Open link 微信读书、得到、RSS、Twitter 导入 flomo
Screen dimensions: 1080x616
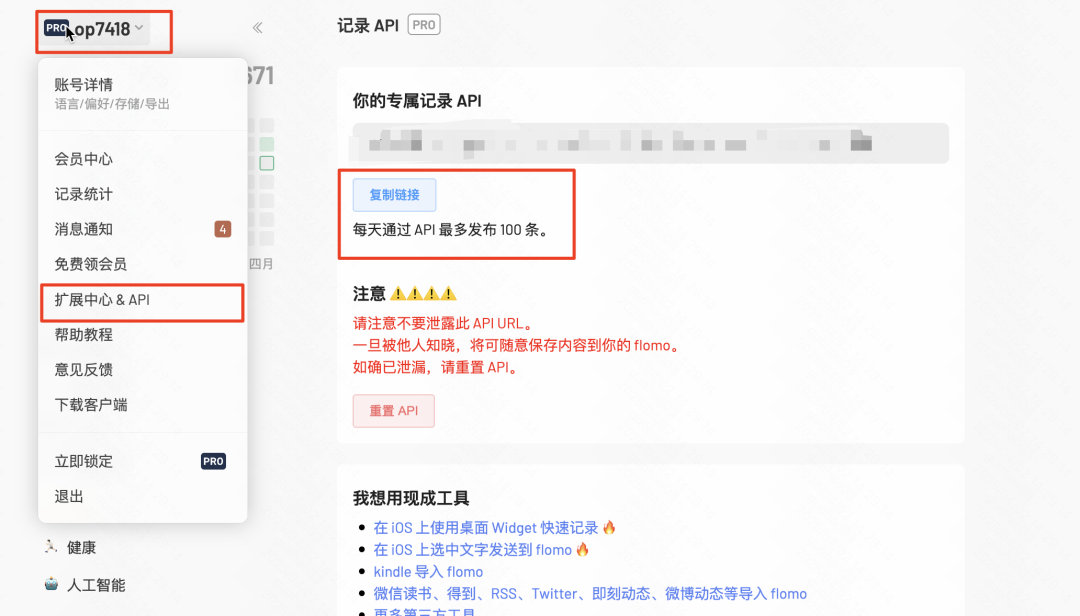tap(590, 594)
